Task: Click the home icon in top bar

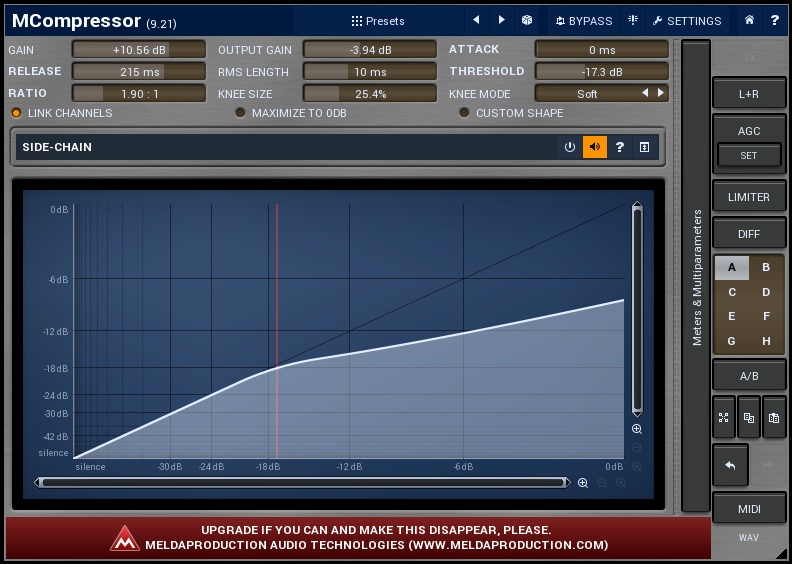Action: 750,20
